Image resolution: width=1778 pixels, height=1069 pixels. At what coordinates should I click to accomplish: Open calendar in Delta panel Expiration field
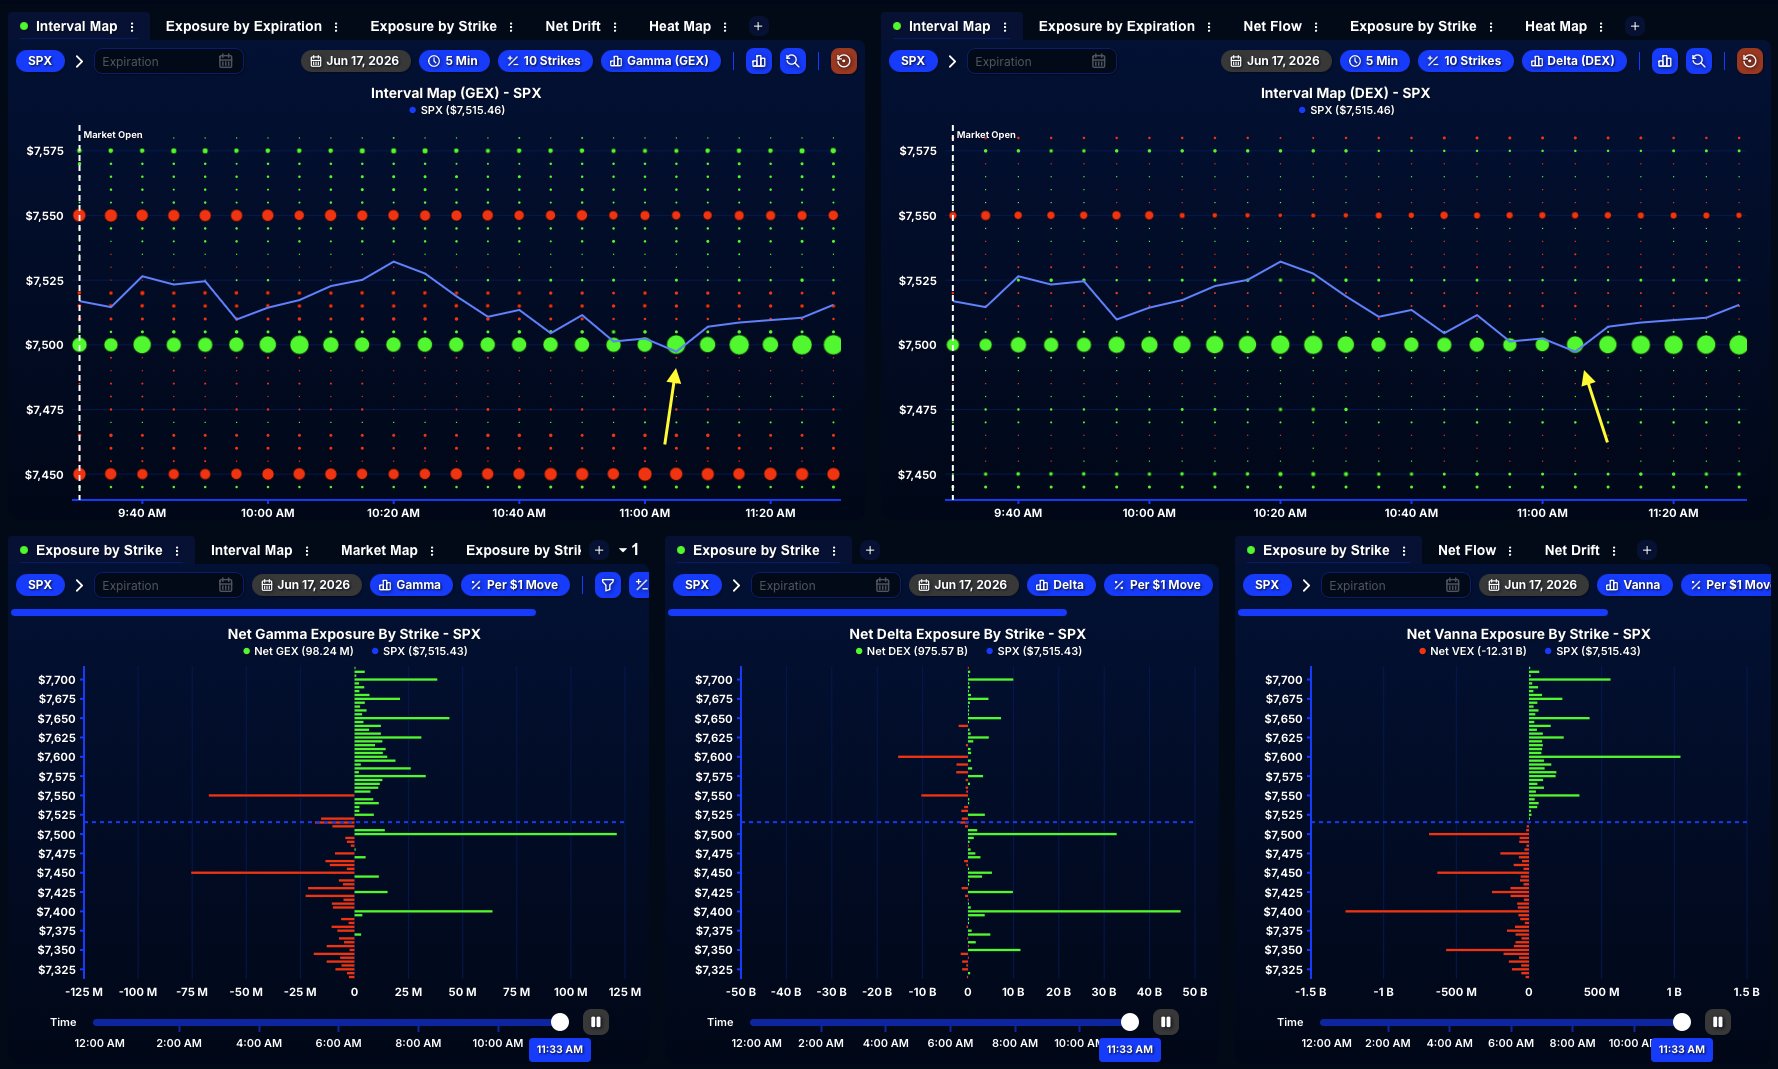(x=883, y=585)
